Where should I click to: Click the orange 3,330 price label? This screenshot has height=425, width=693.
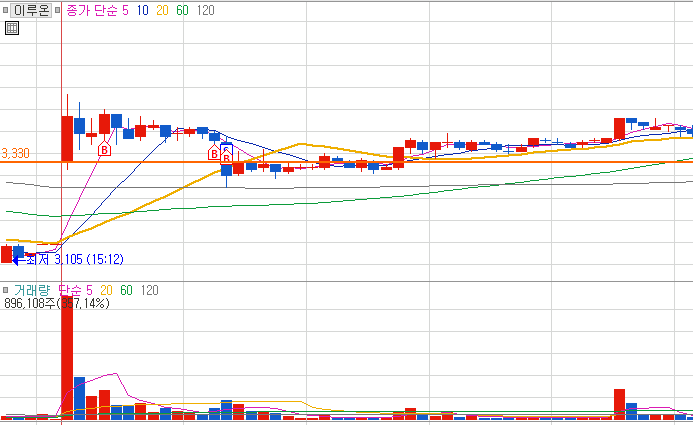(x=15, y=153)
